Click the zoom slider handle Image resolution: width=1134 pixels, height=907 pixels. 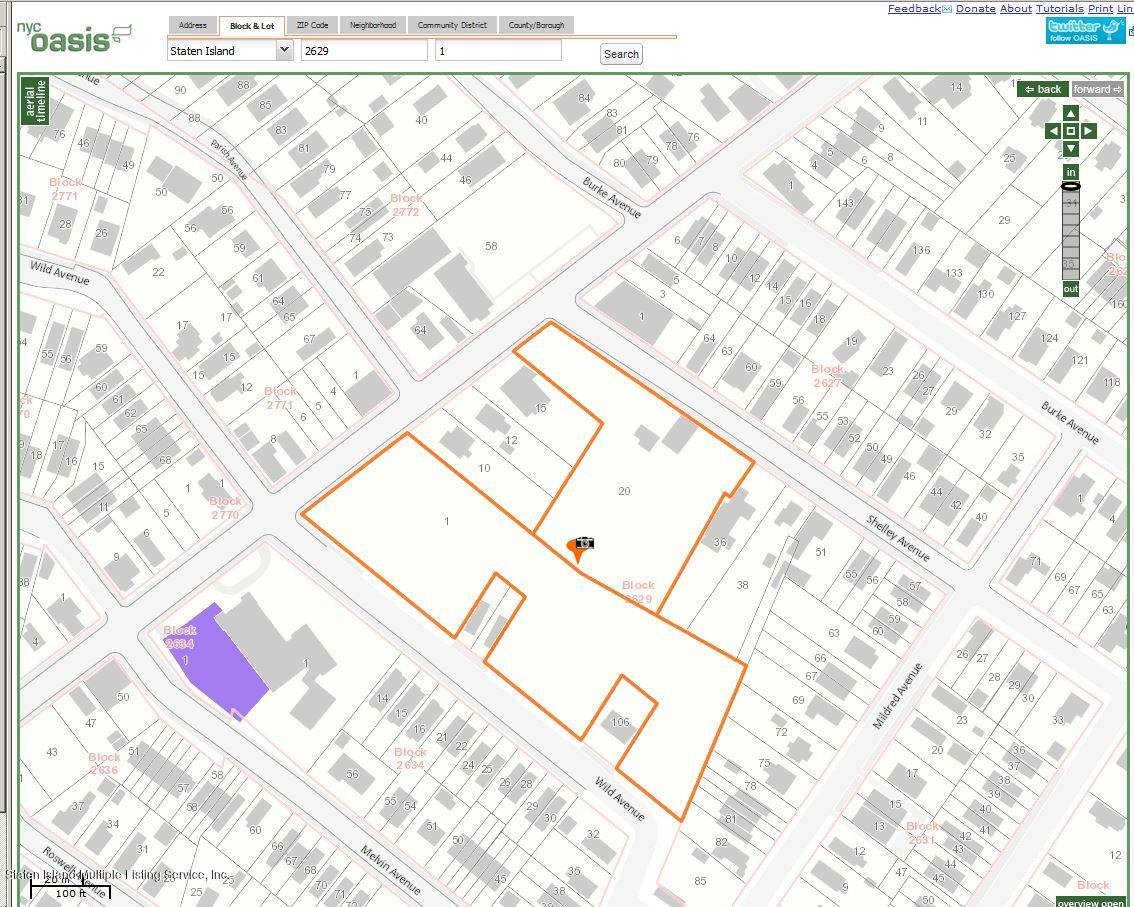1070,187
